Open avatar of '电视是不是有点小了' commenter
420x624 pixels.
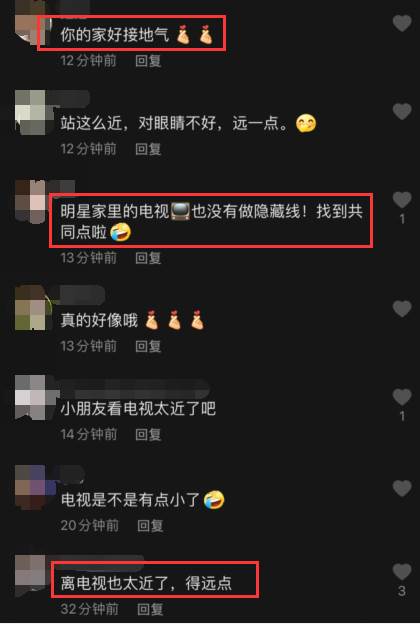click(x=31, y=488)
